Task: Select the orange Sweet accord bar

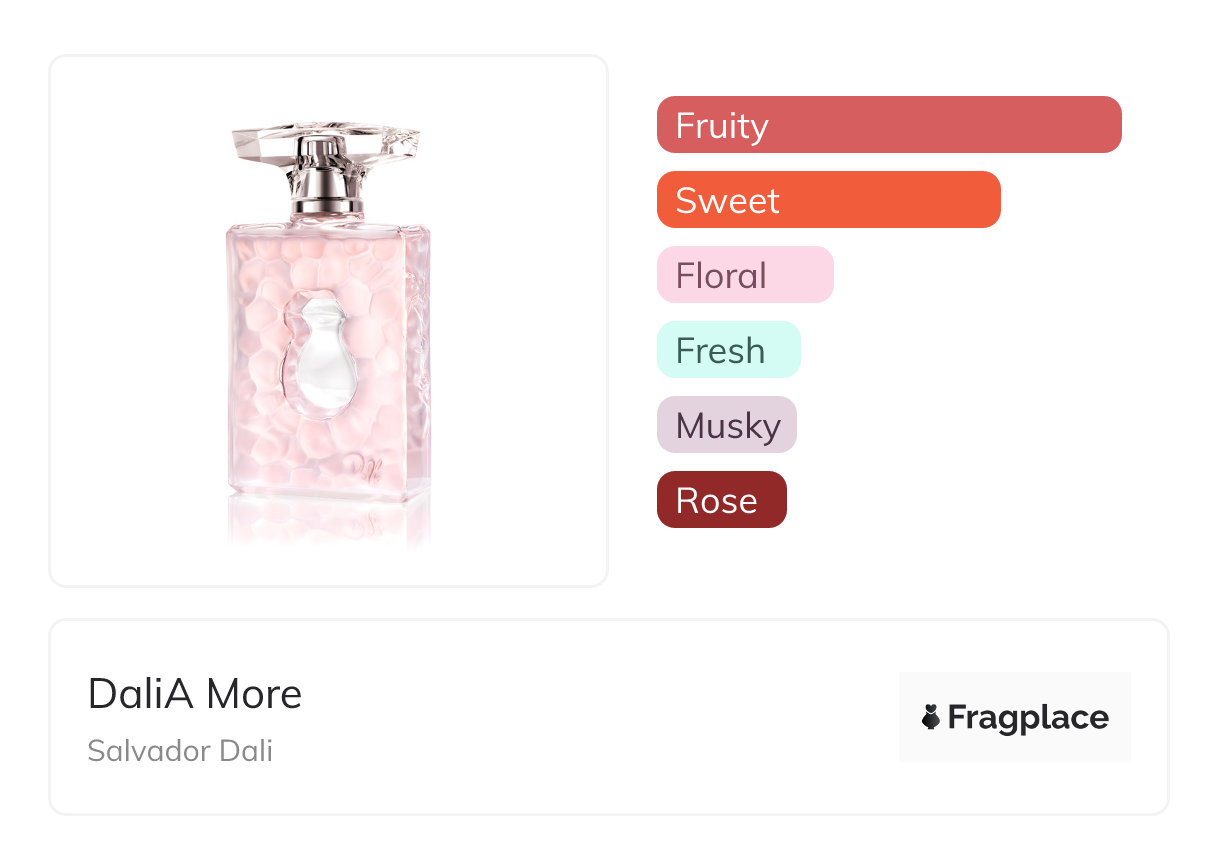Action: (x=828, y=200)
